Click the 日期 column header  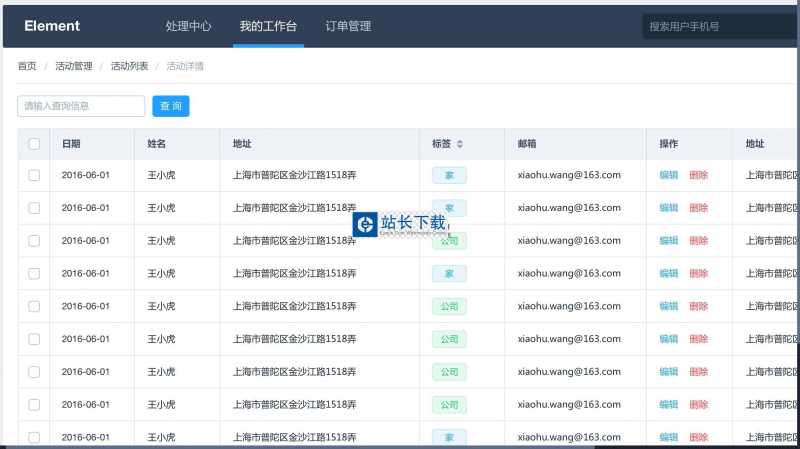[x=71, y=144]
